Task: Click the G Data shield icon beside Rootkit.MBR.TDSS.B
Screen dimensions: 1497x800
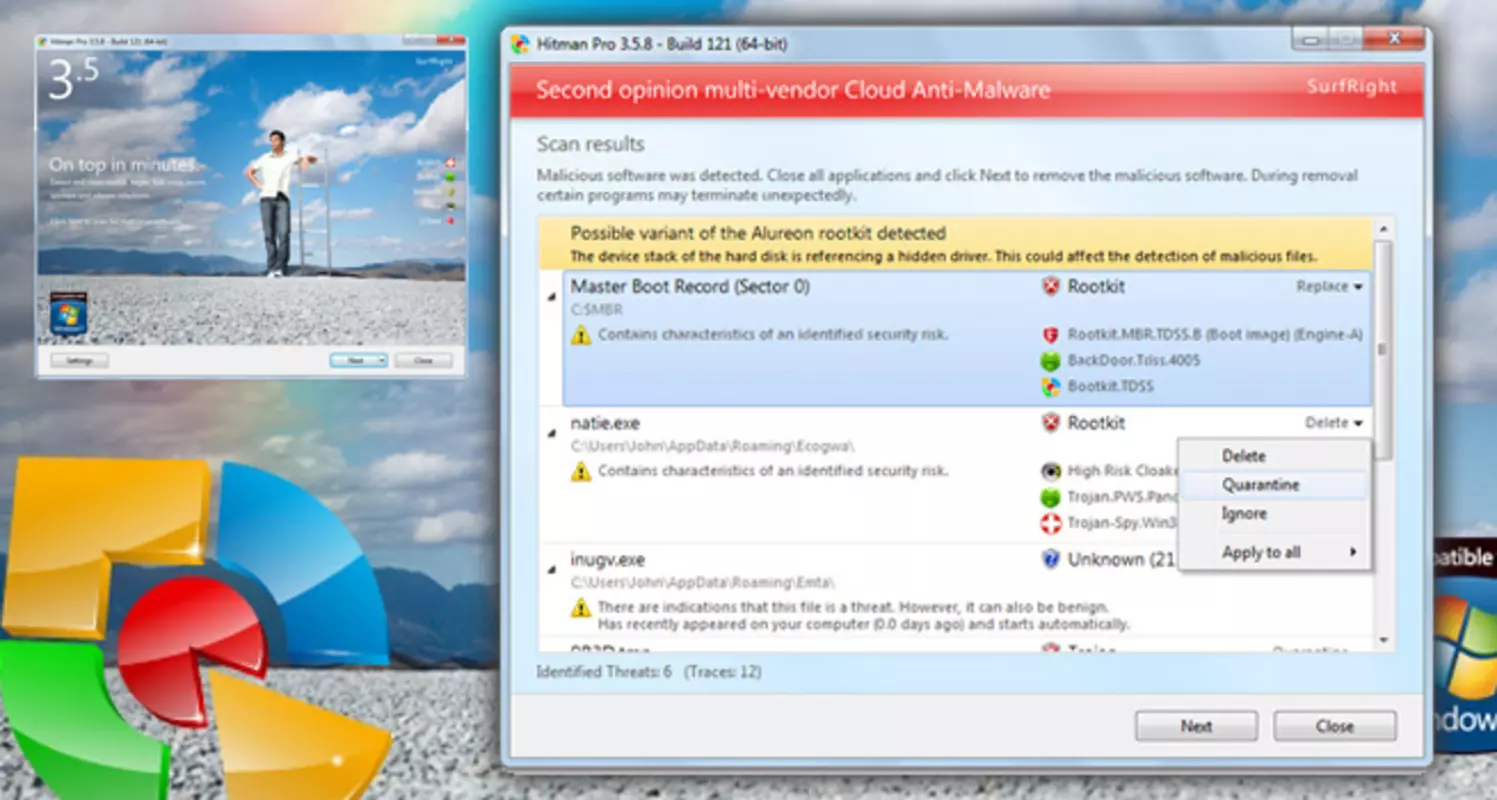Action: click(x=1050, y=335)
